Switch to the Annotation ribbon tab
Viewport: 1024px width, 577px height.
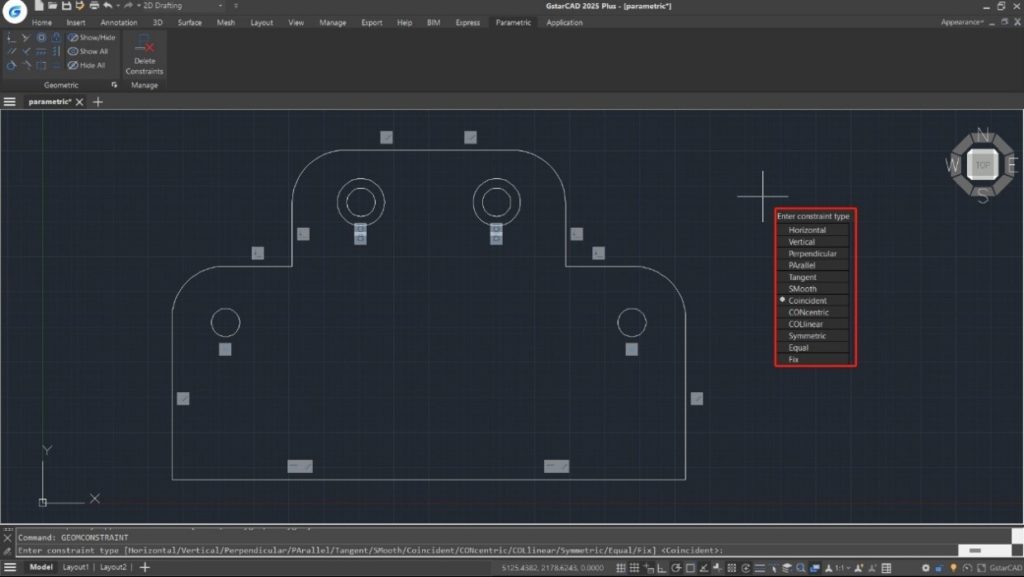[118, 22]
